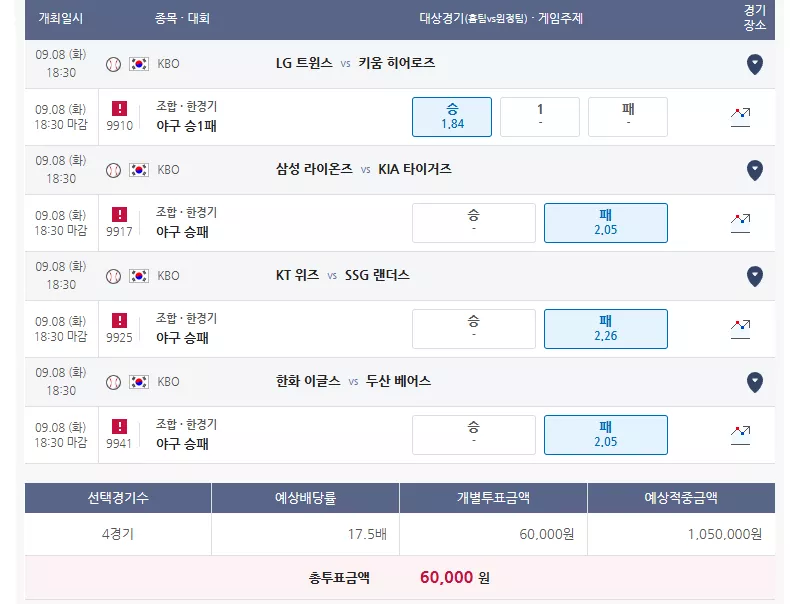Open venue location pin for 삼성 라이온즈 match

point(754,170)
